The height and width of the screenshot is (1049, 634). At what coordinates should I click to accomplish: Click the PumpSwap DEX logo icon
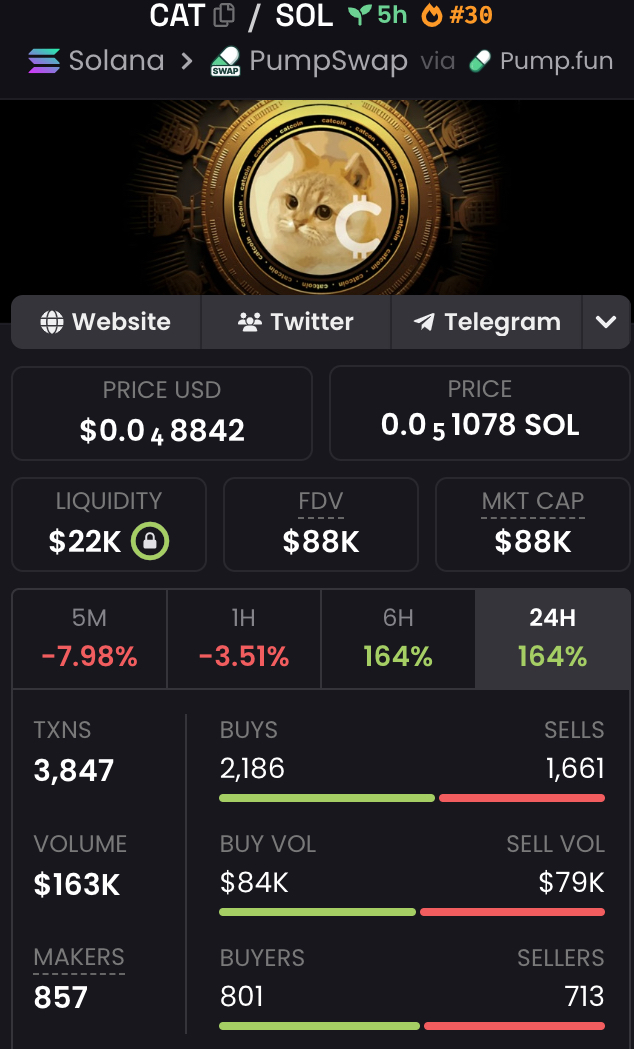pyautogui.click(x=225, y=63)
